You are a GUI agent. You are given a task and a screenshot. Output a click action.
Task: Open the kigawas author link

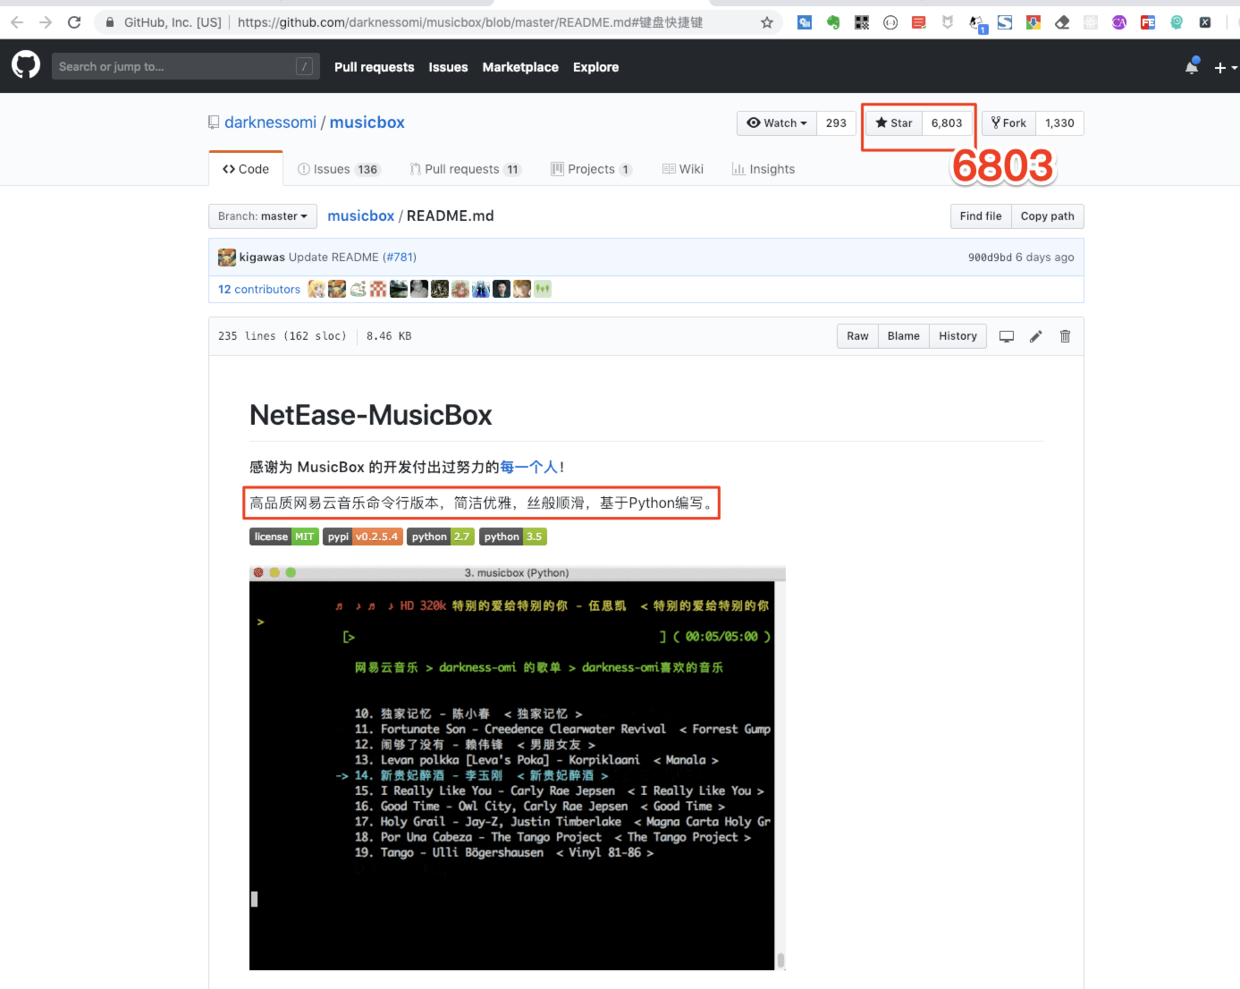262,257
